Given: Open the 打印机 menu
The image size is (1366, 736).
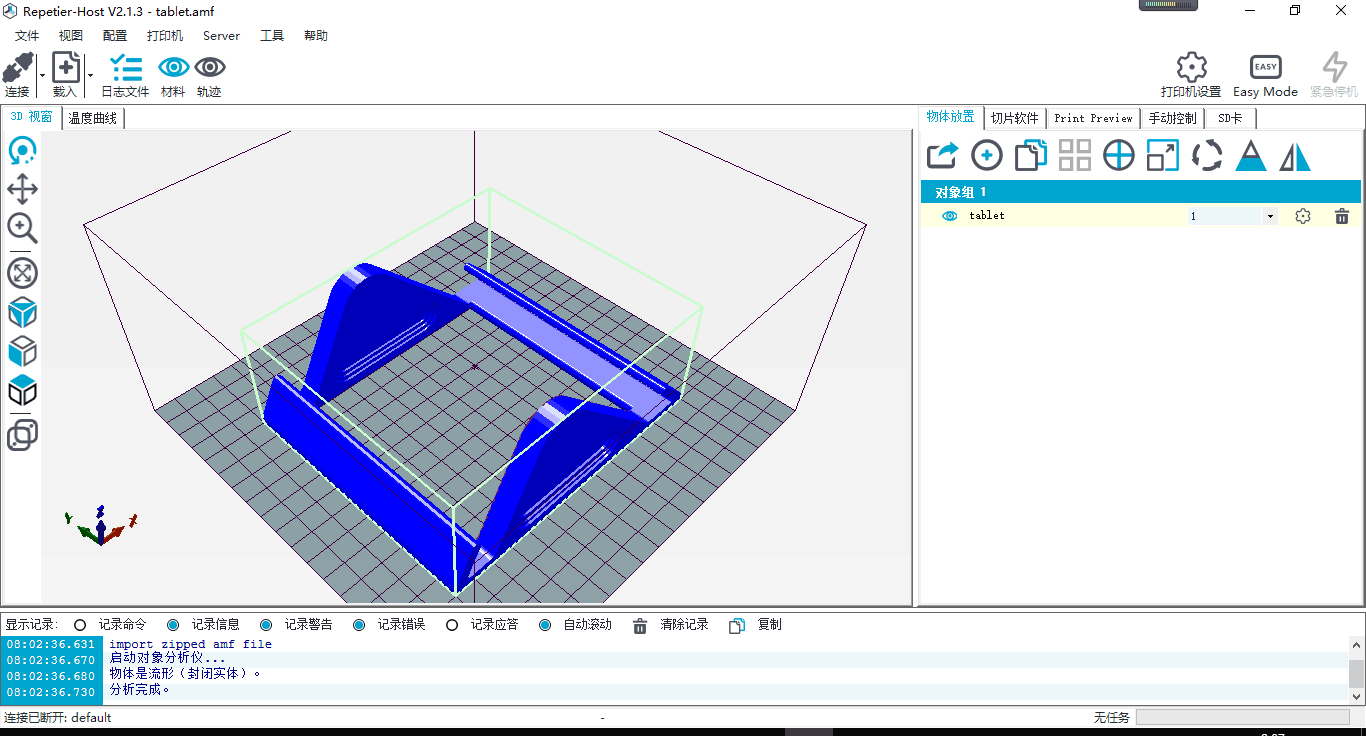Looking at the screenshot, I should (x=165, y=36).
